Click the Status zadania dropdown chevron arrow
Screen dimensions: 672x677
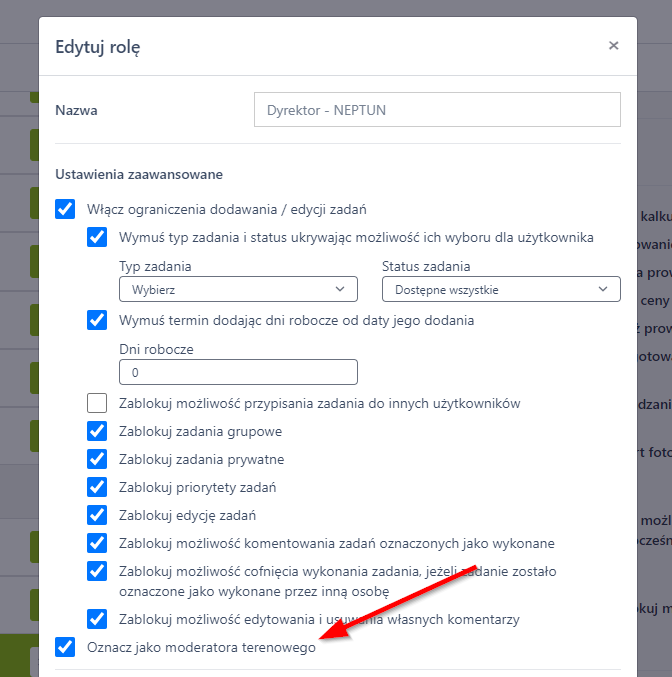(x=603, y=290)
